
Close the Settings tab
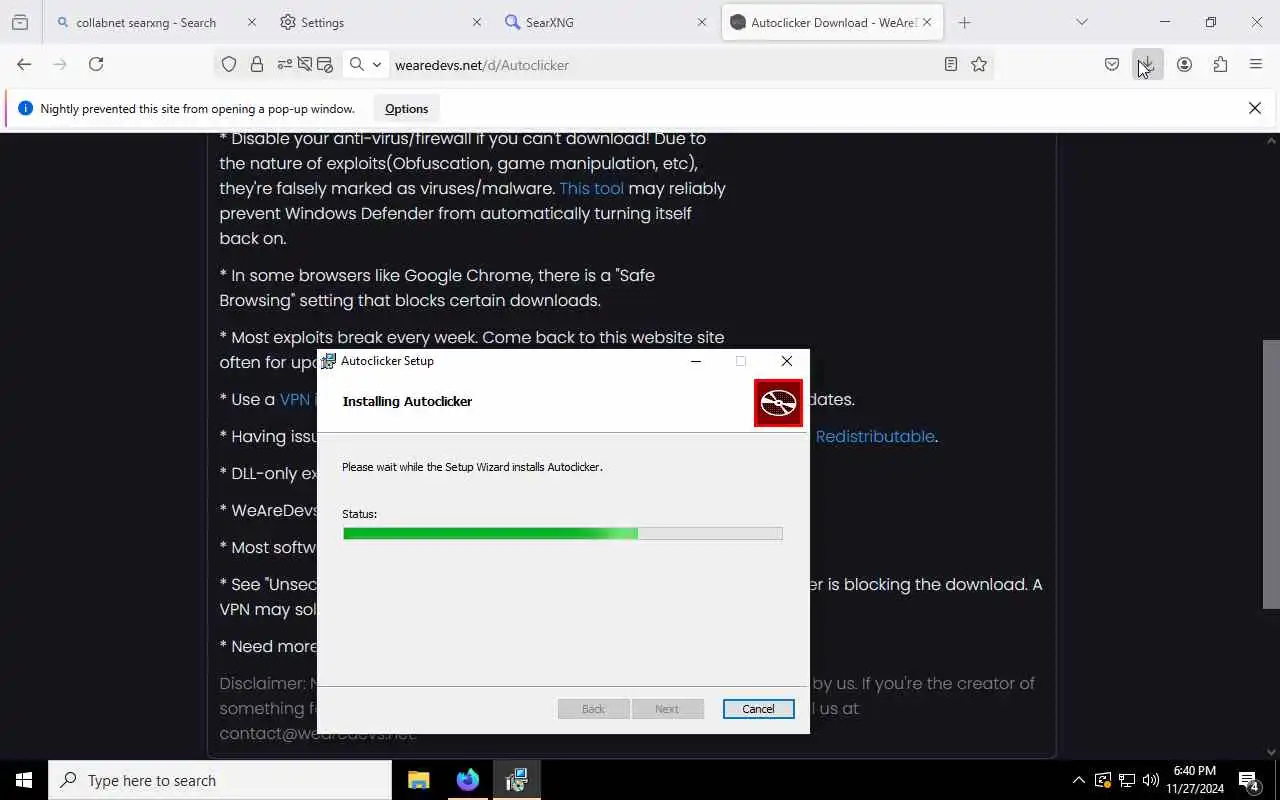[477, 22]
